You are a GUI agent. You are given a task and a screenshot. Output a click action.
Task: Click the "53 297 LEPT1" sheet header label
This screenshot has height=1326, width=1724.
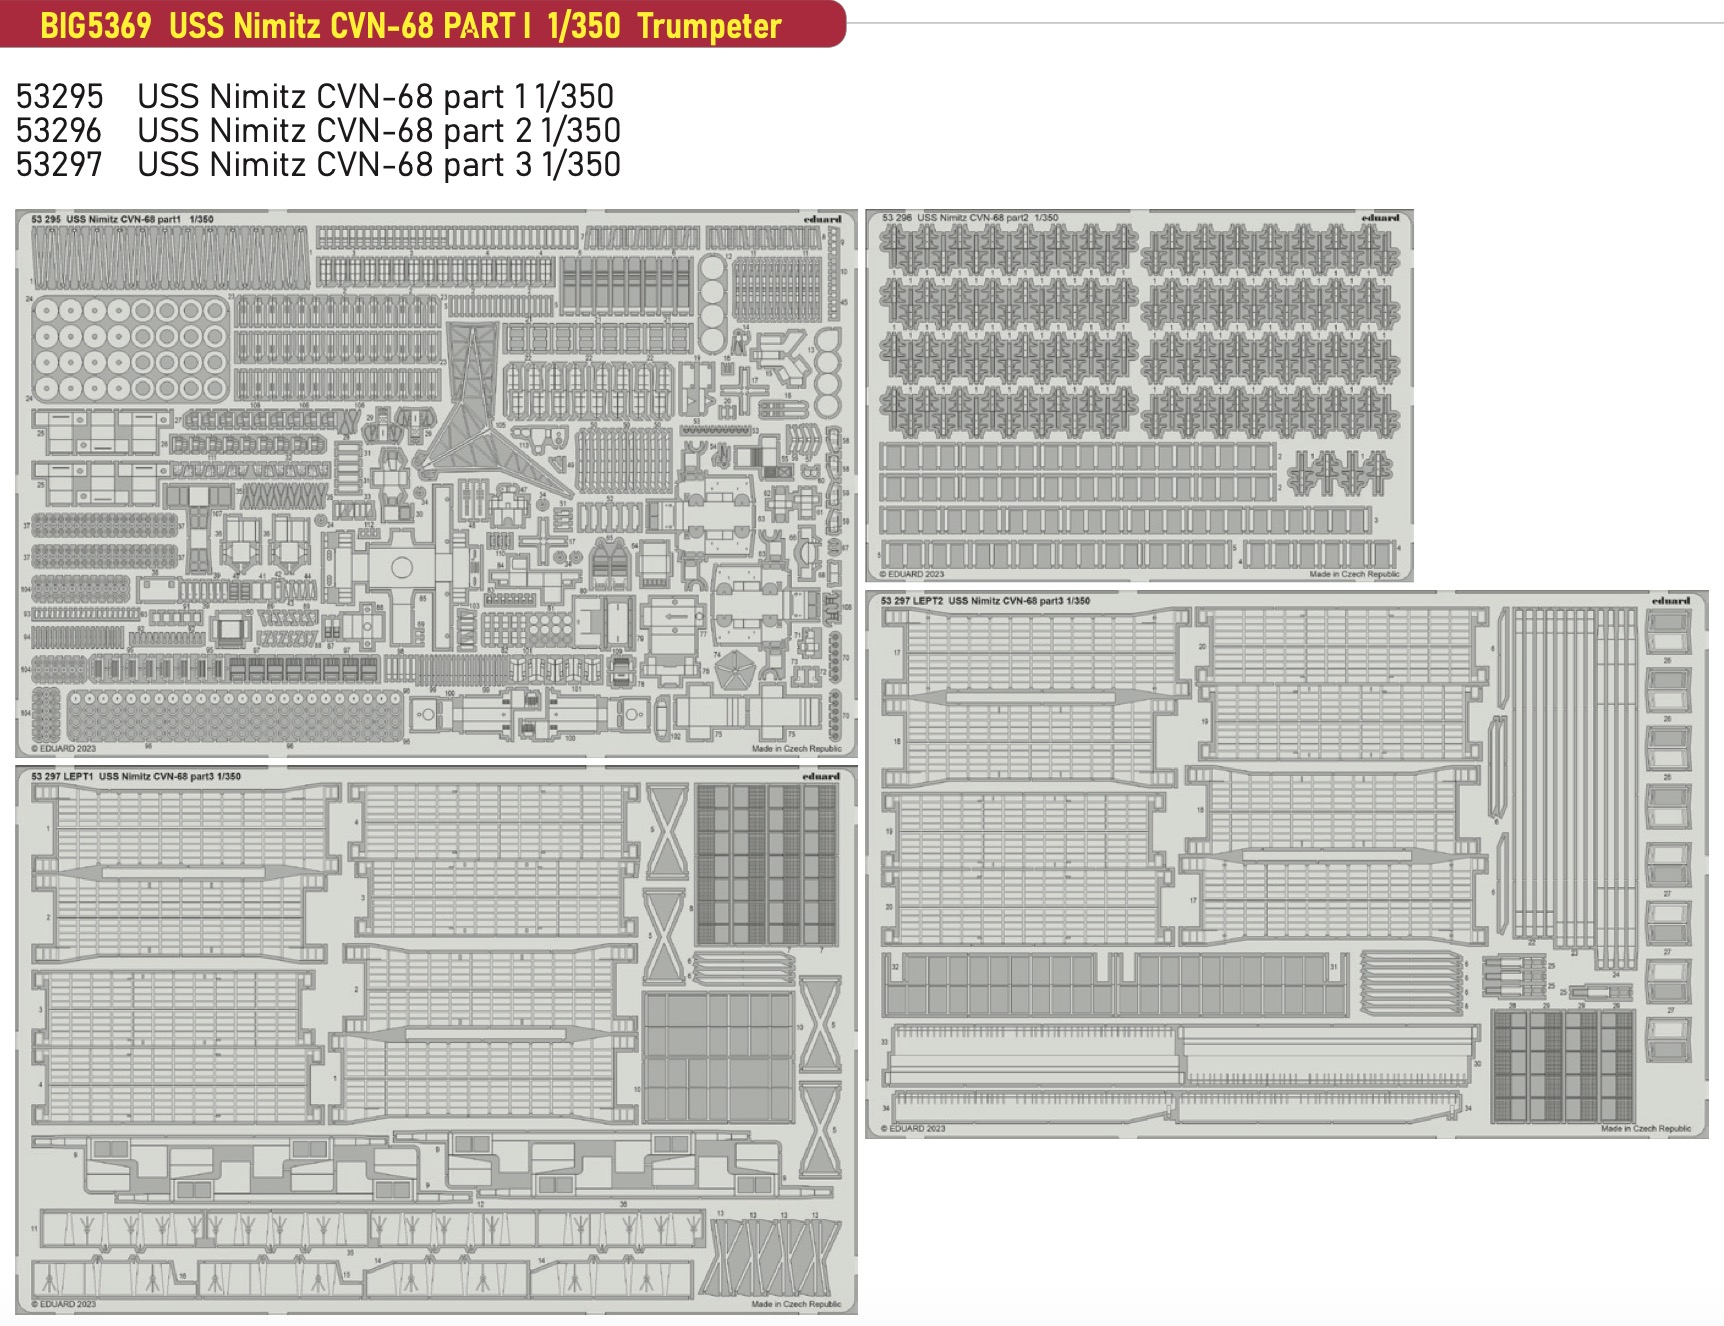pos(136,776)
